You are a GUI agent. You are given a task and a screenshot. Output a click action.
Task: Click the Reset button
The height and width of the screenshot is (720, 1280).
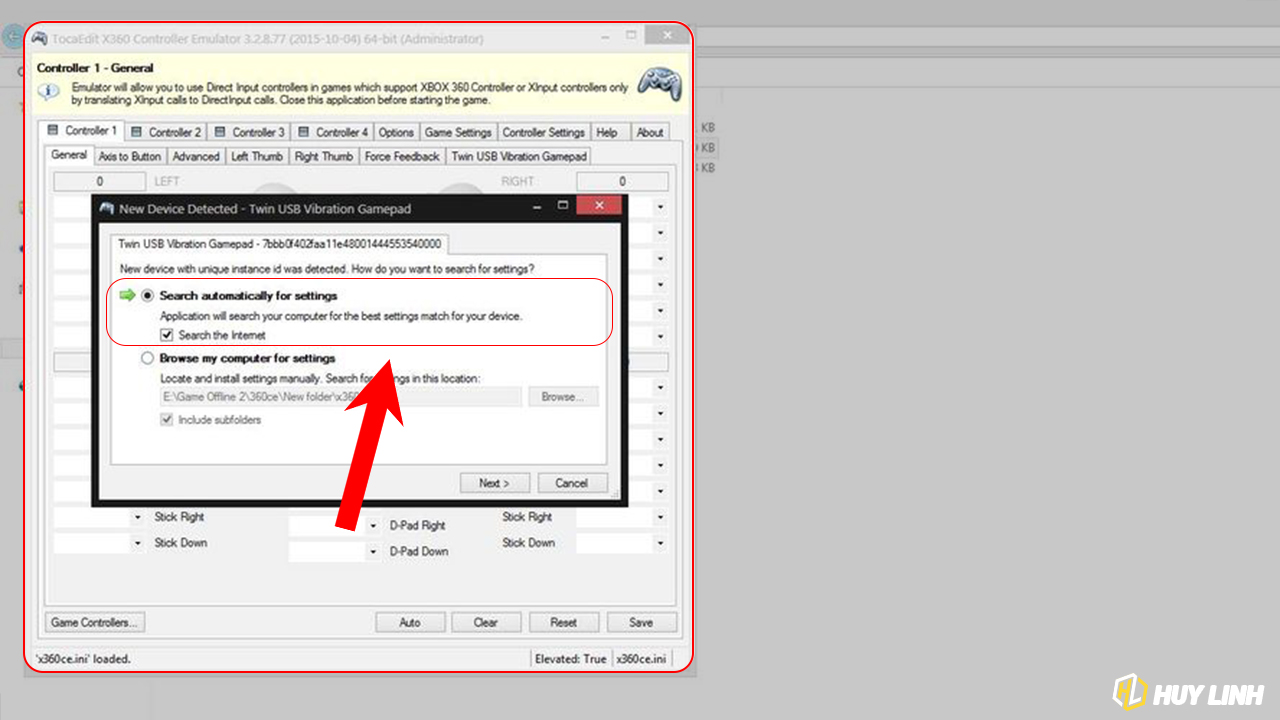click(564, 622)
